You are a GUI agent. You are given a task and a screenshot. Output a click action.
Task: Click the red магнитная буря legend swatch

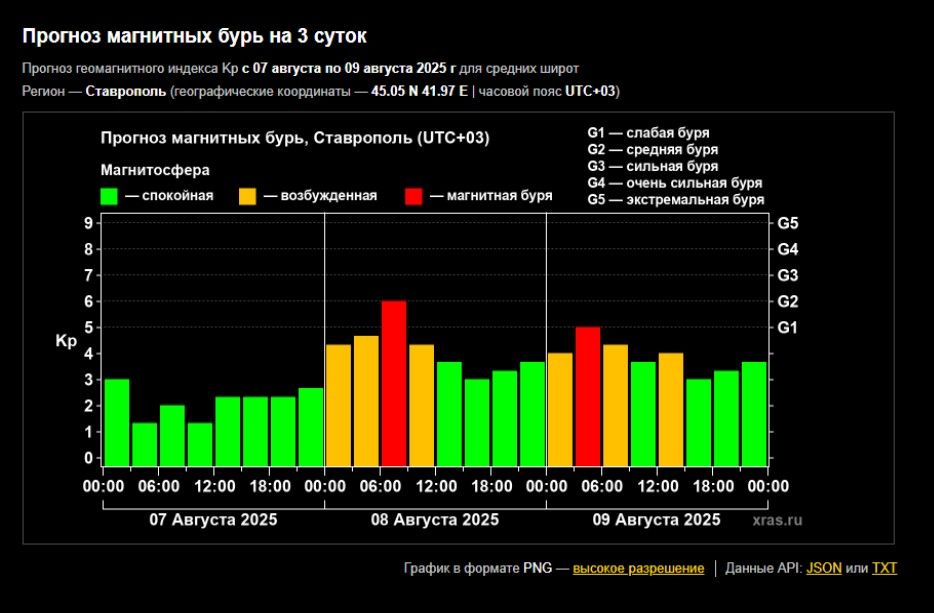[x=413, y=196]
